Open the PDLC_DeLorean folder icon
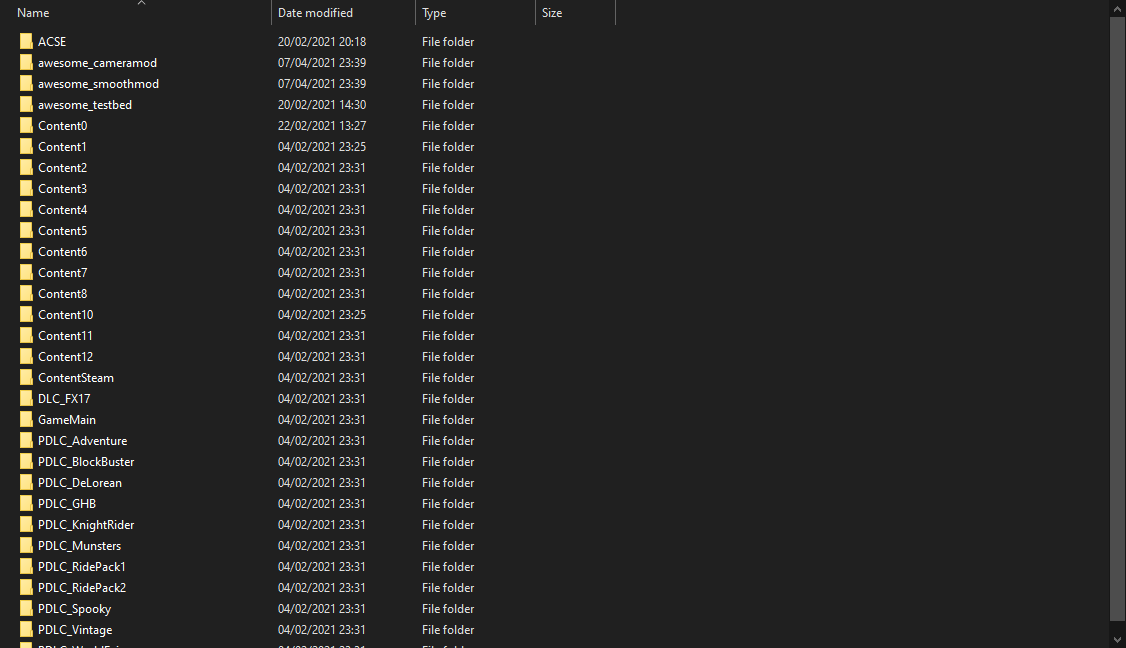 pyautogui.click(x=25, y=482)
